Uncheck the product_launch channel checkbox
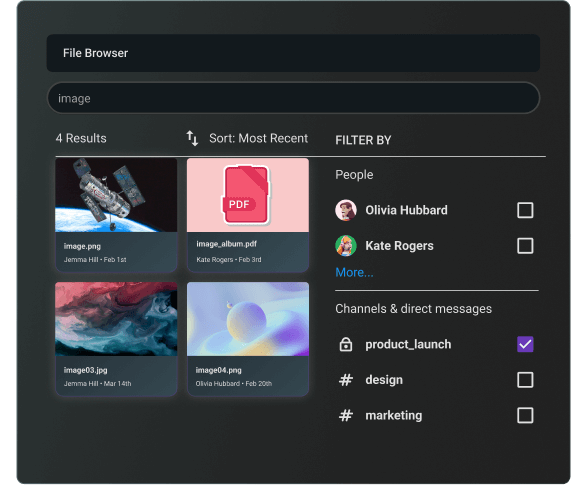The image size is (587, 485). click(525, 344)
